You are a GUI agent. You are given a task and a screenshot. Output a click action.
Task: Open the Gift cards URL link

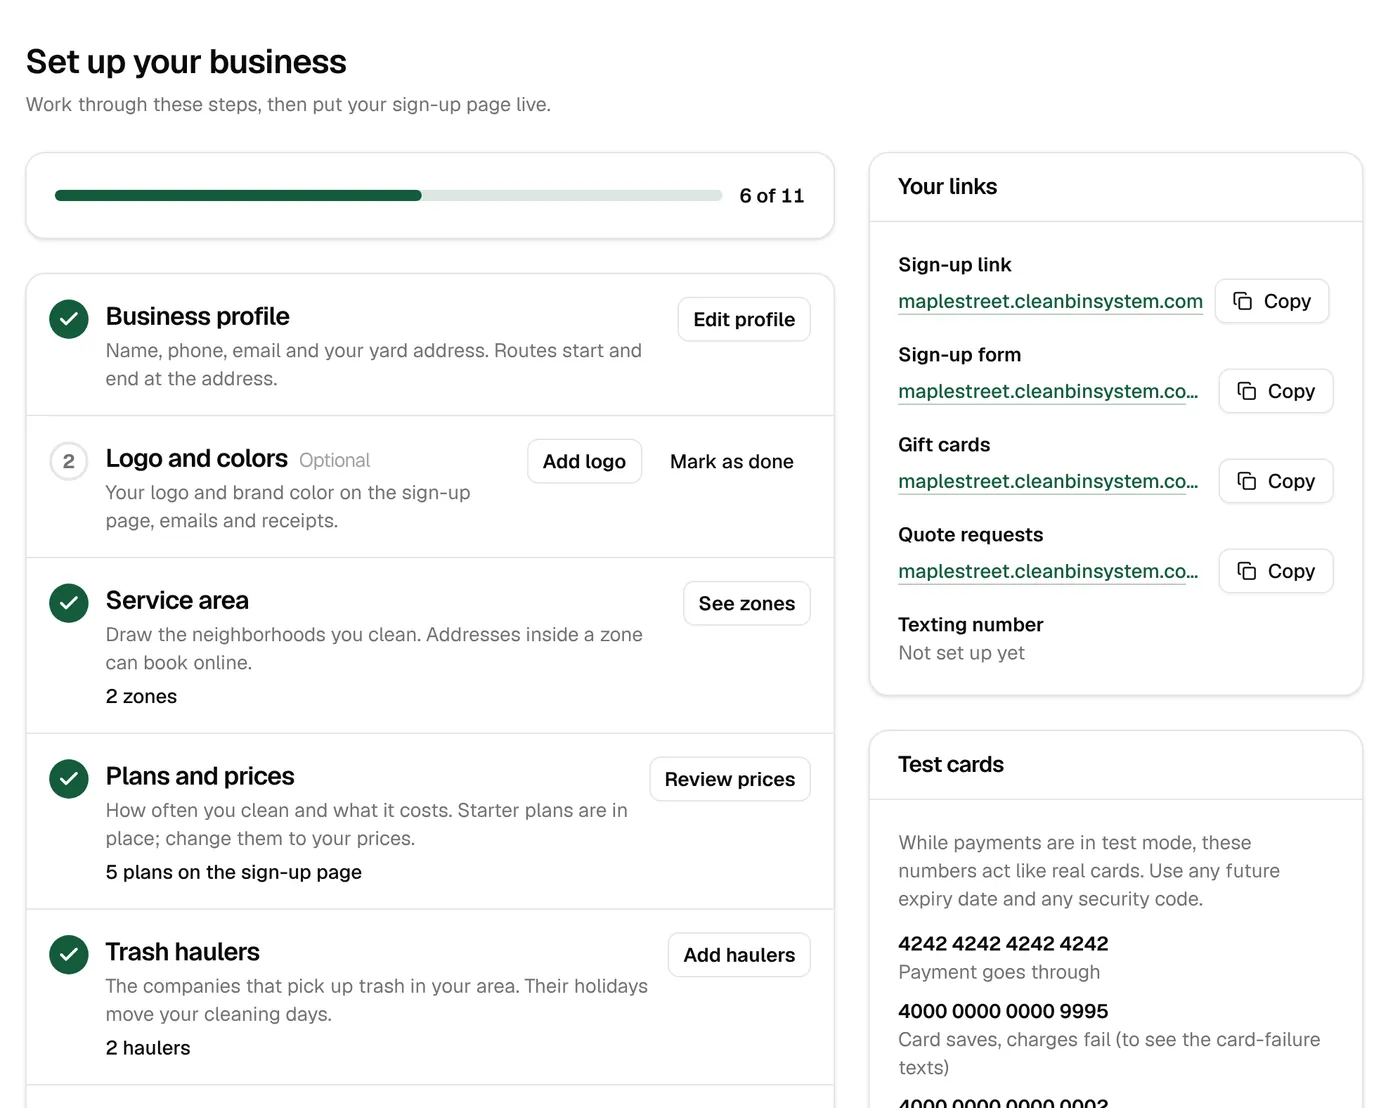(1048, 481)
